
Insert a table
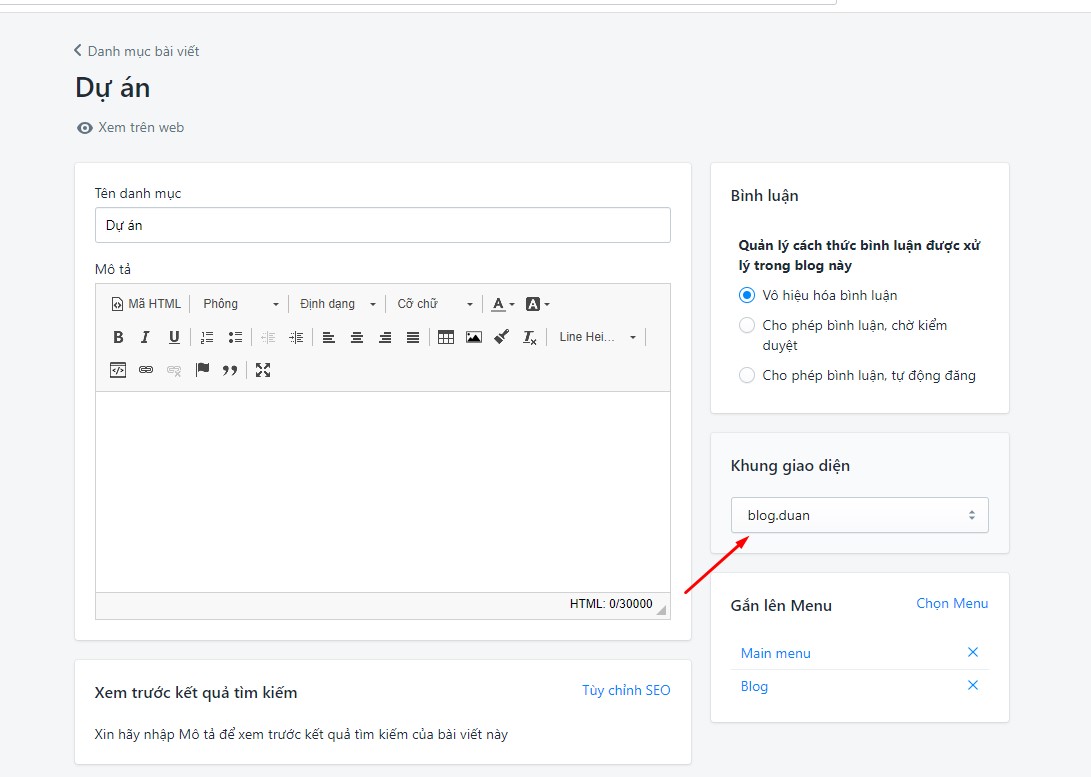coord(446,337)
